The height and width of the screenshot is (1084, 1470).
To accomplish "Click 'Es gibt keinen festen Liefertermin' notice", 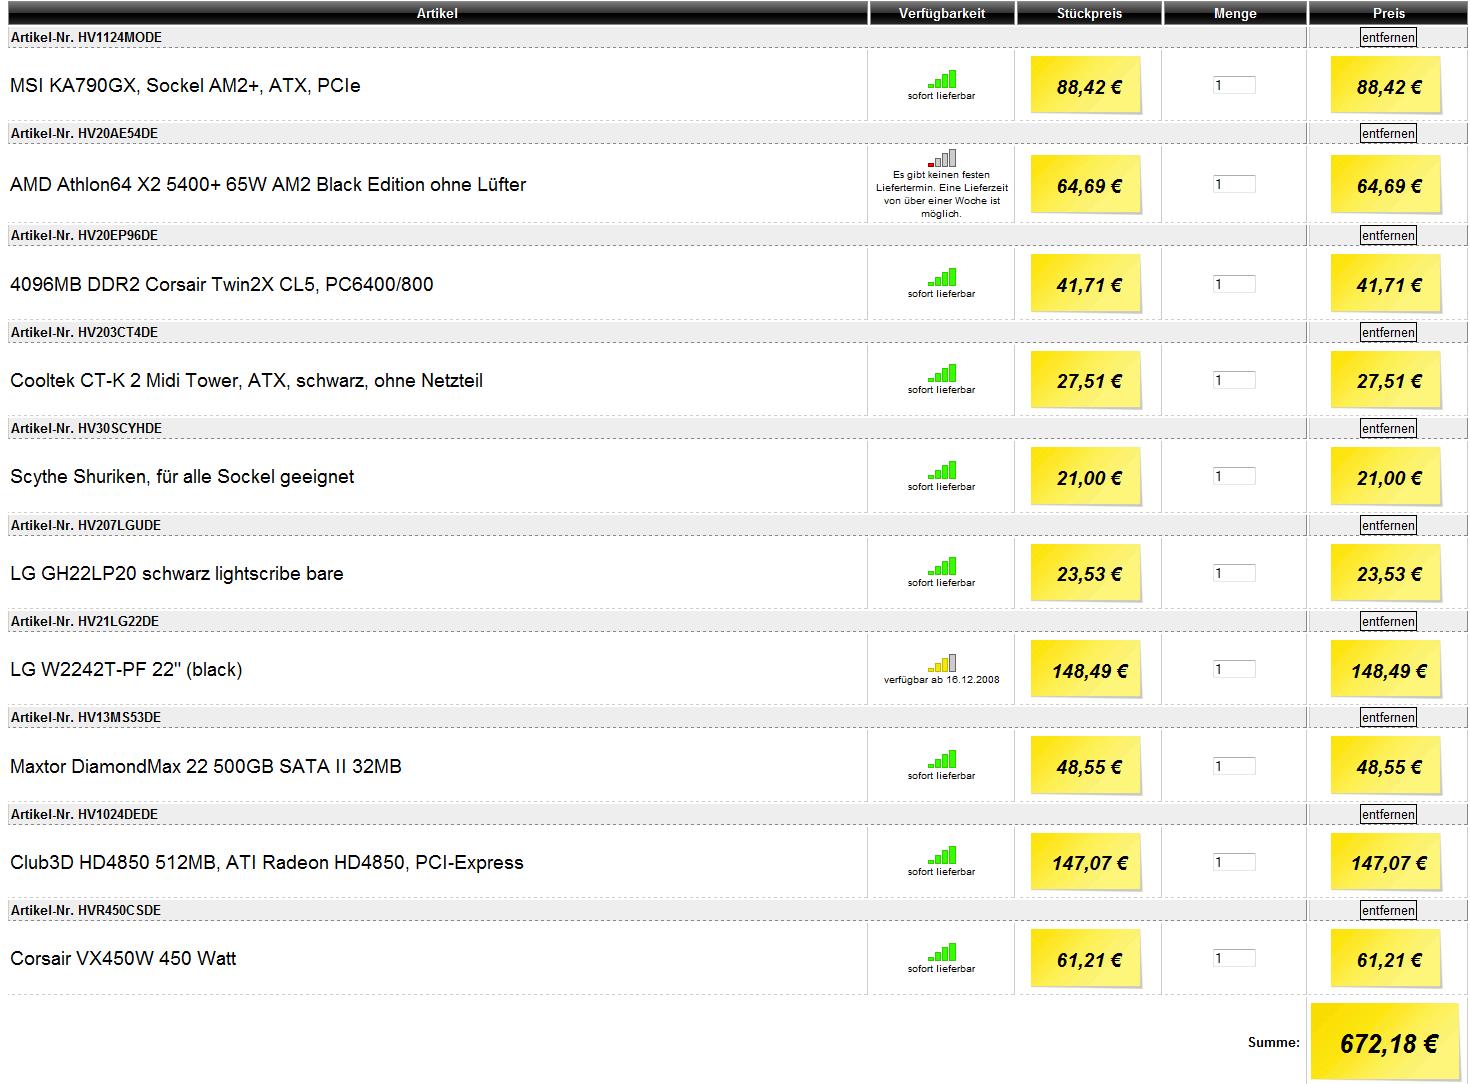I will pos(941,194).
